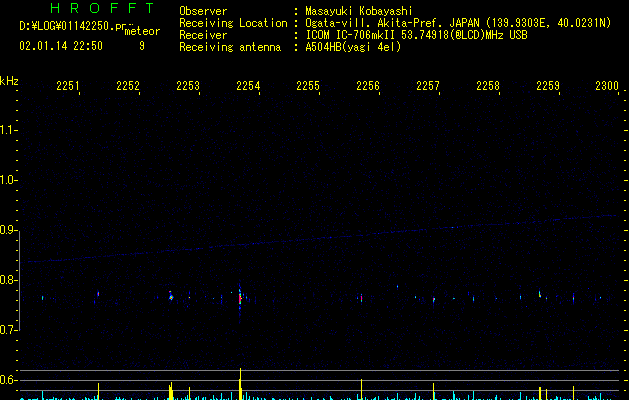Image resolution: width=629 pixels, height=400 pixels.
Task: Click the 1.0 kHz frequency label
Action: coord(8,180)
